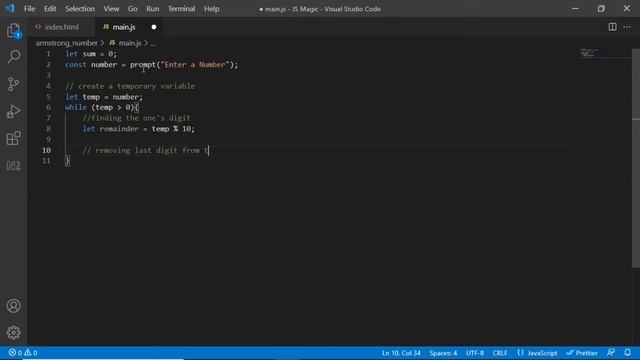
Task: Open the Extensions view
Action: (13, 138)
